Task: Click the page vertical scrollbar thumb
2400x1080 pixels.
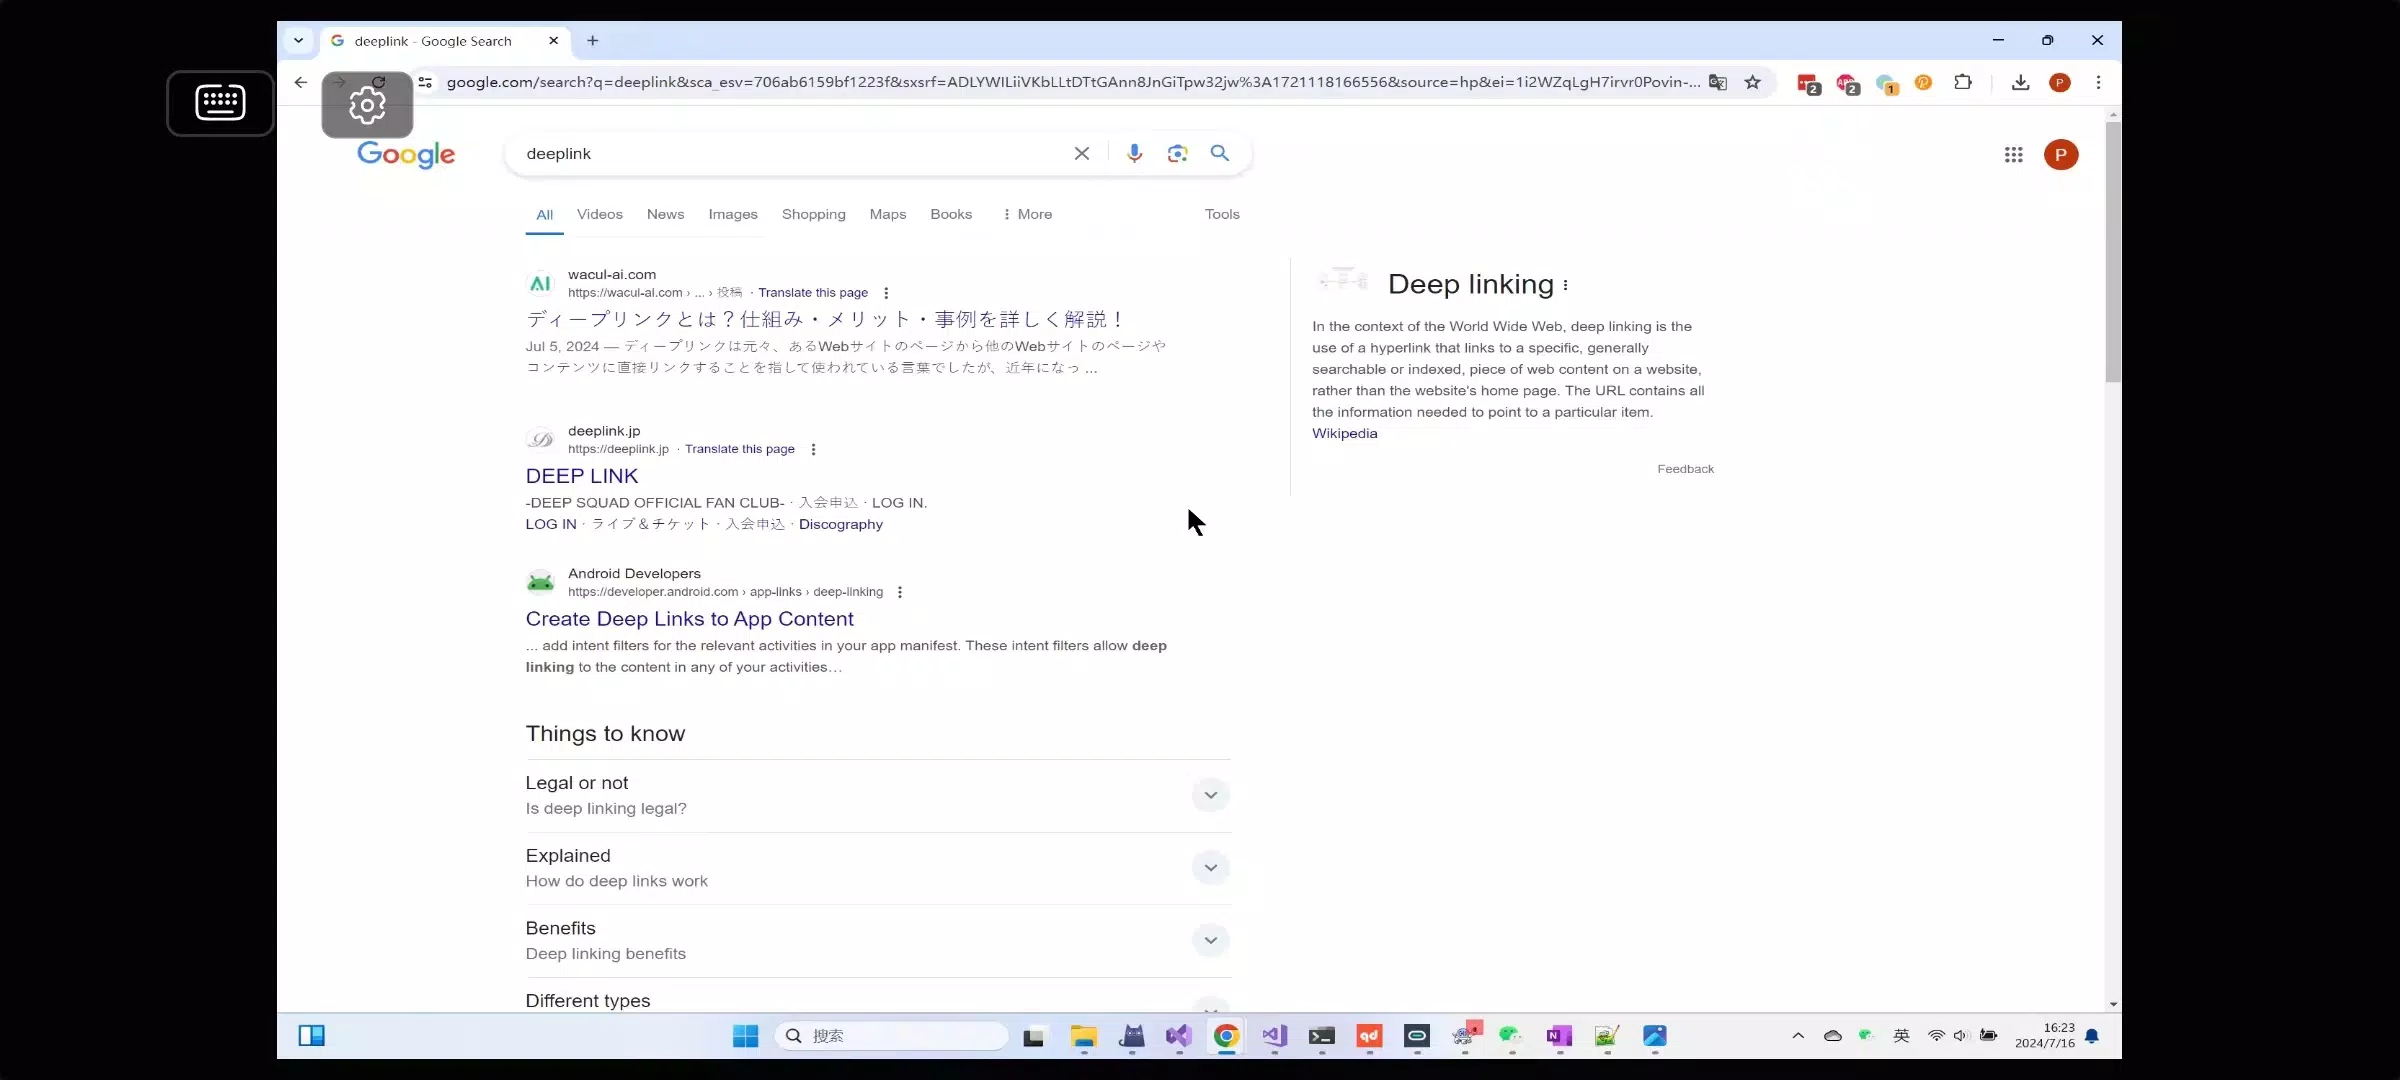Action: [2113, 250]
